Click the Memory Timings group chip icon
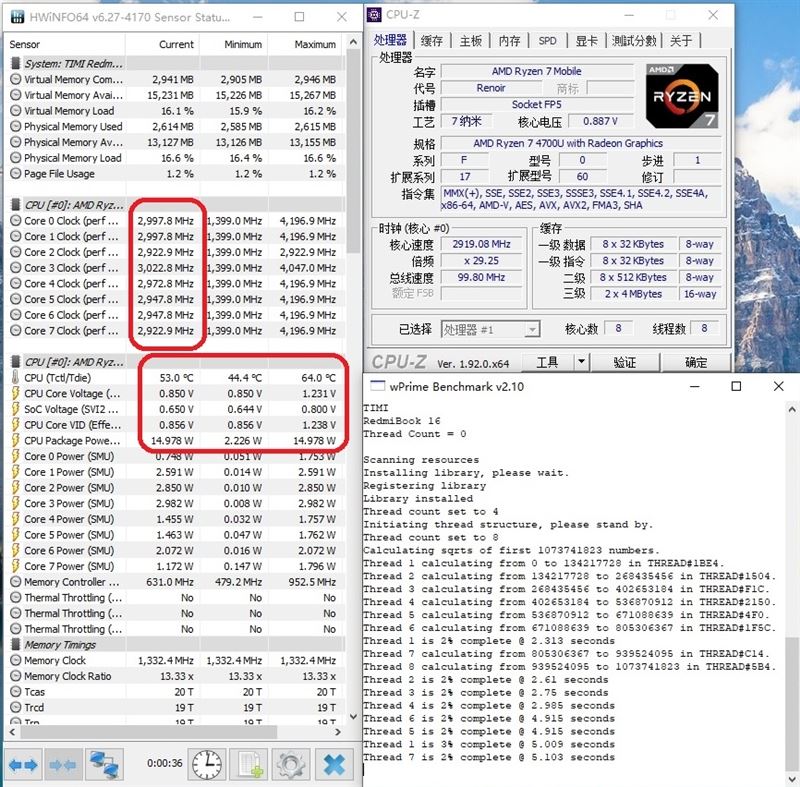The width and height of the screenshot is (800, 787). (16, 644)
